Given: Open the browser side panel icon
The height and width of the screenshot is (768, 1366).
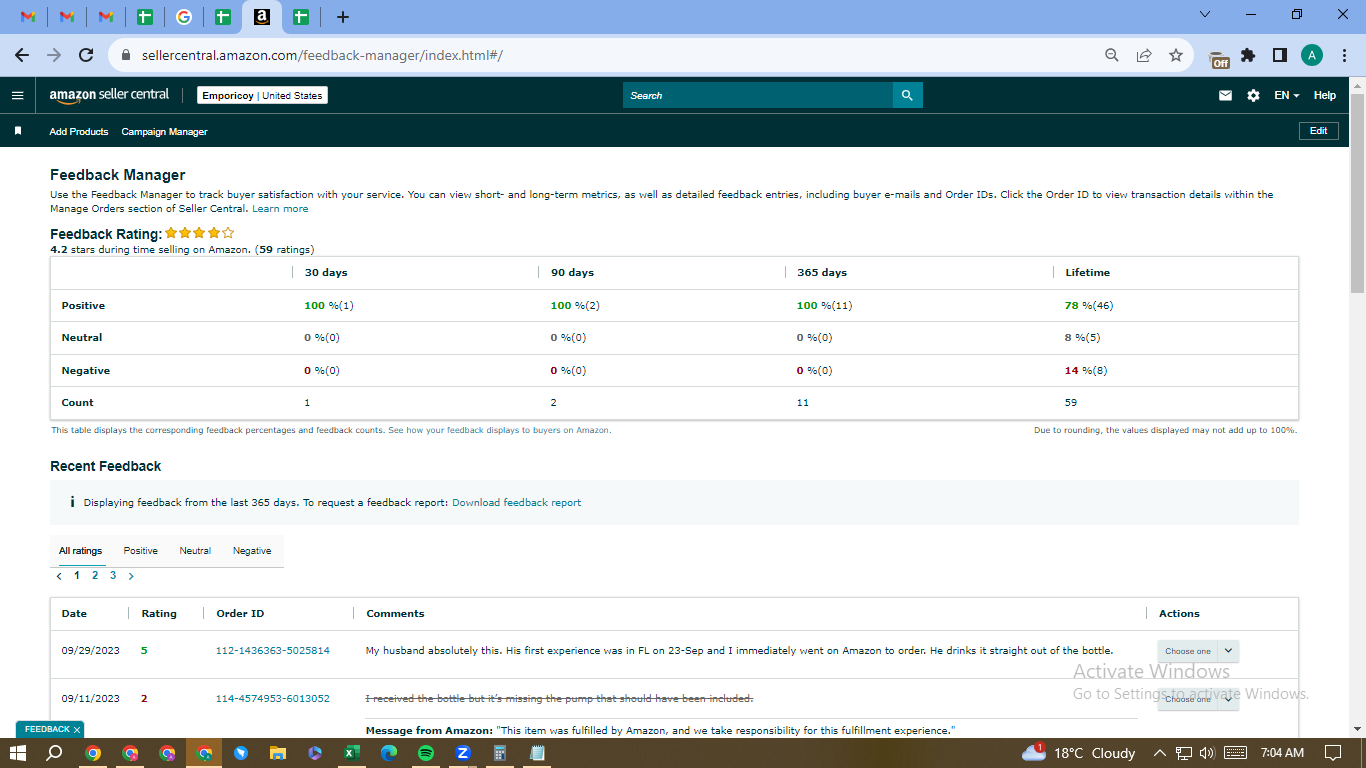Looking at the screenshot, I should pos(1279,55).
